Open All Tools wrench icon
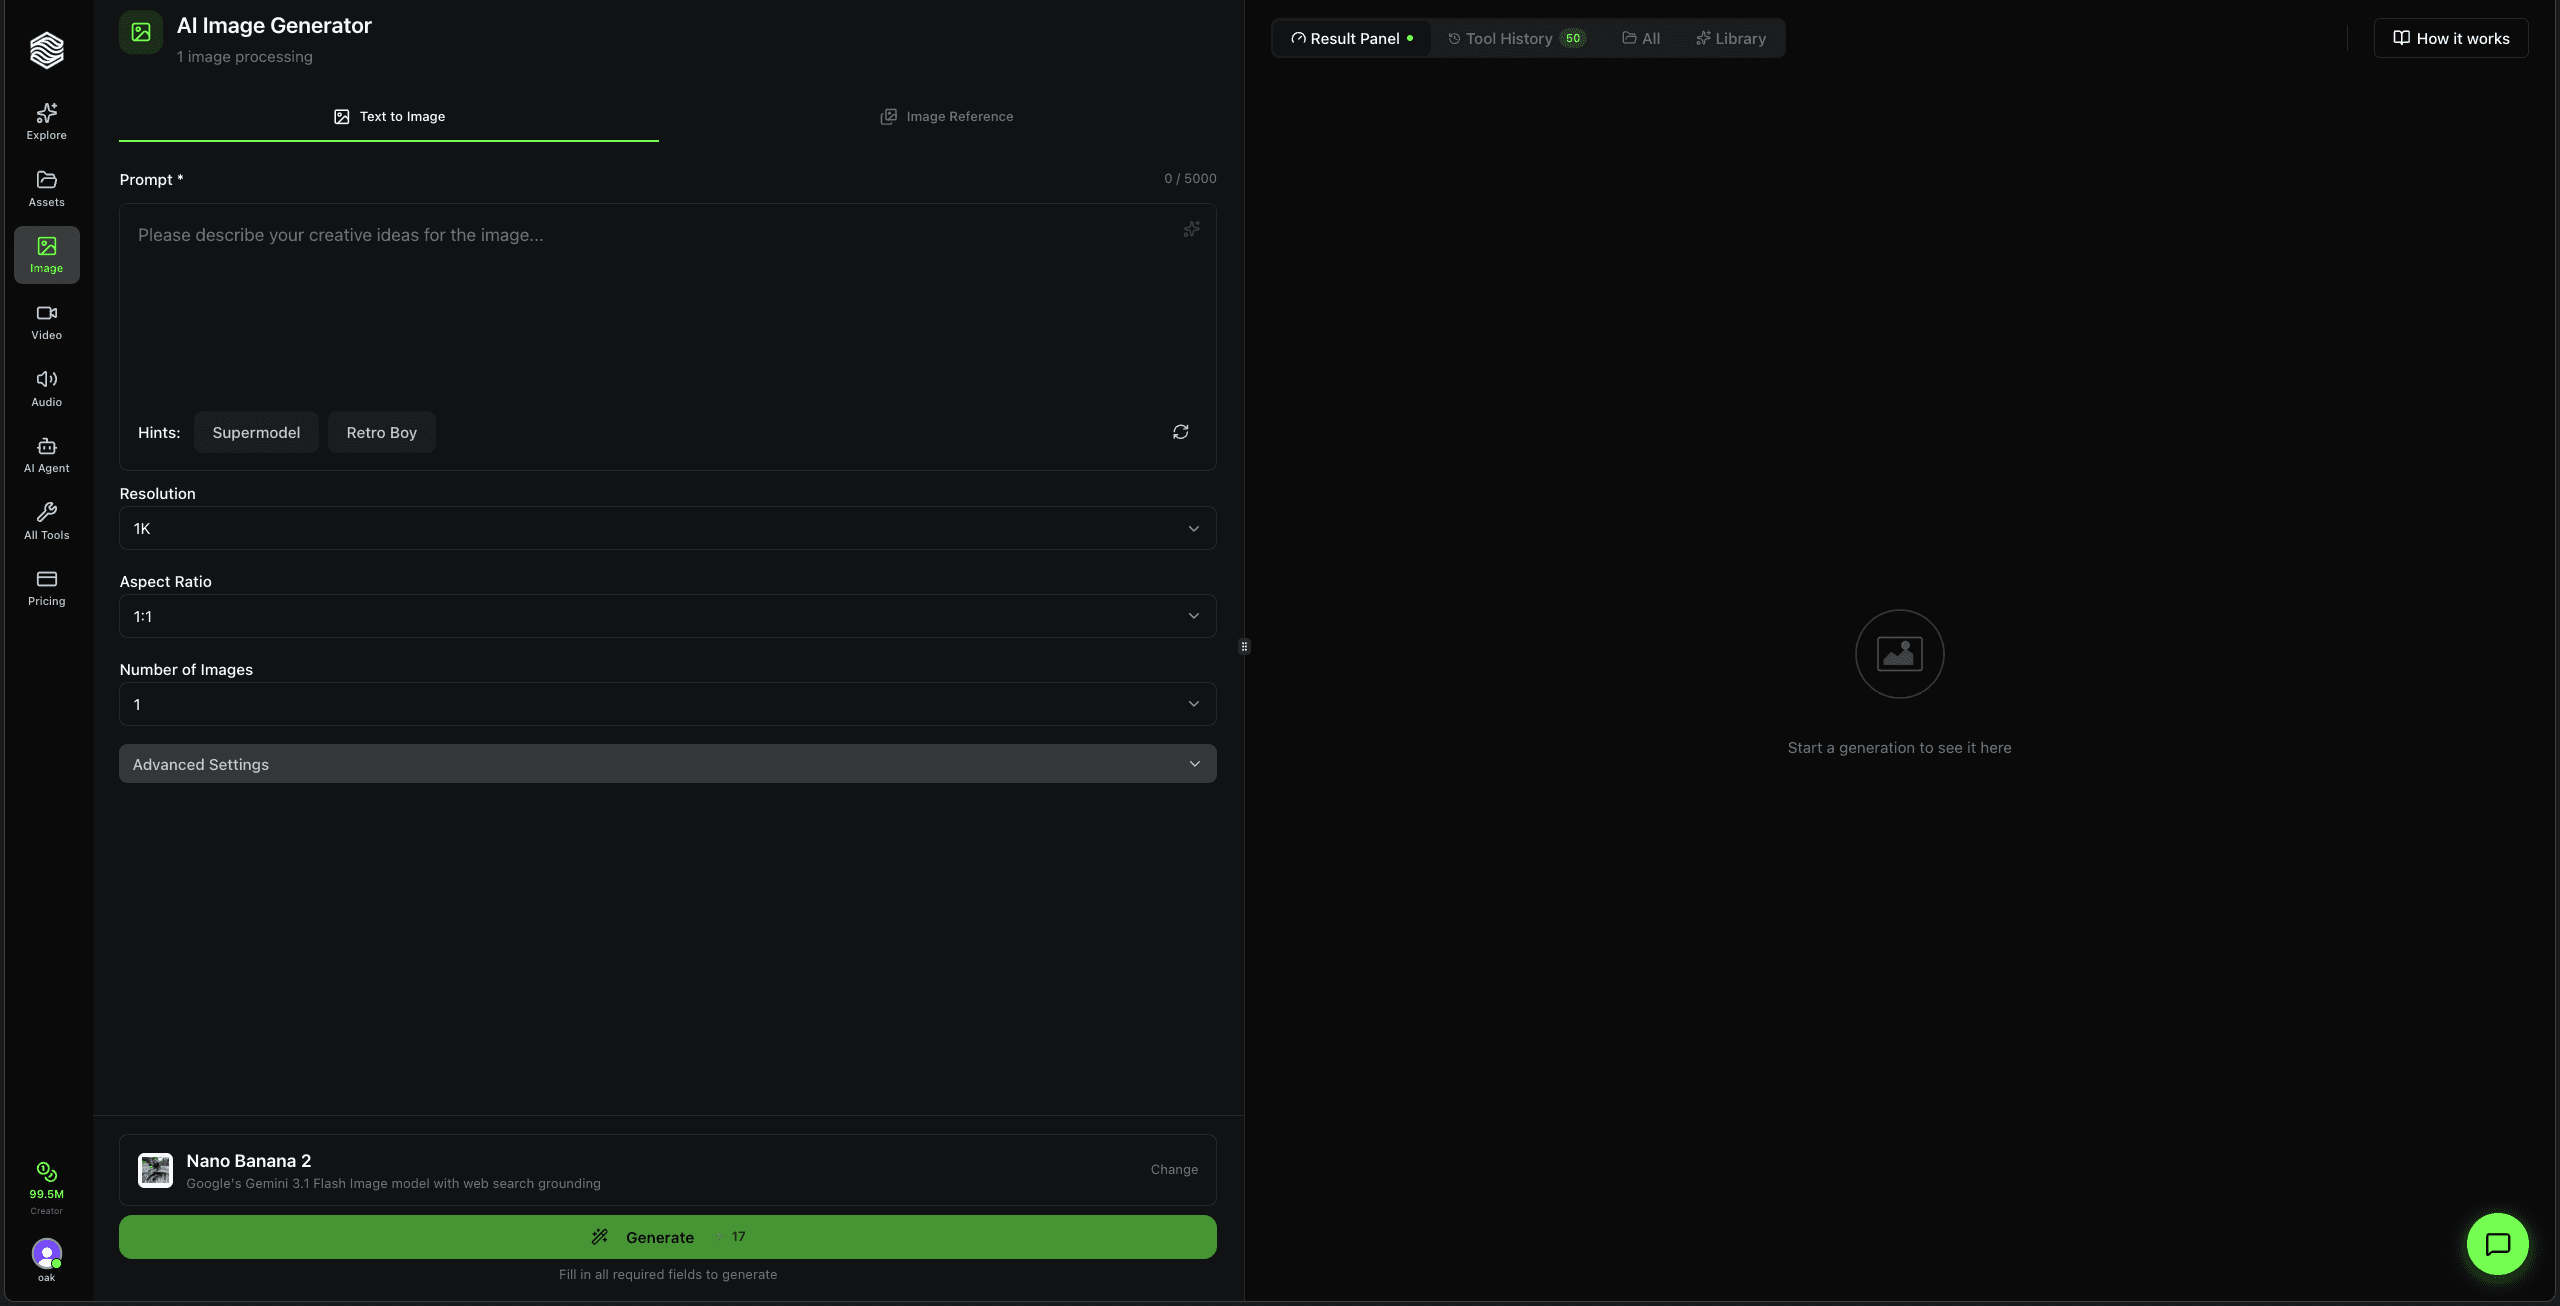The width and height of the screenshot is (2560, 1306). (46, 521)
